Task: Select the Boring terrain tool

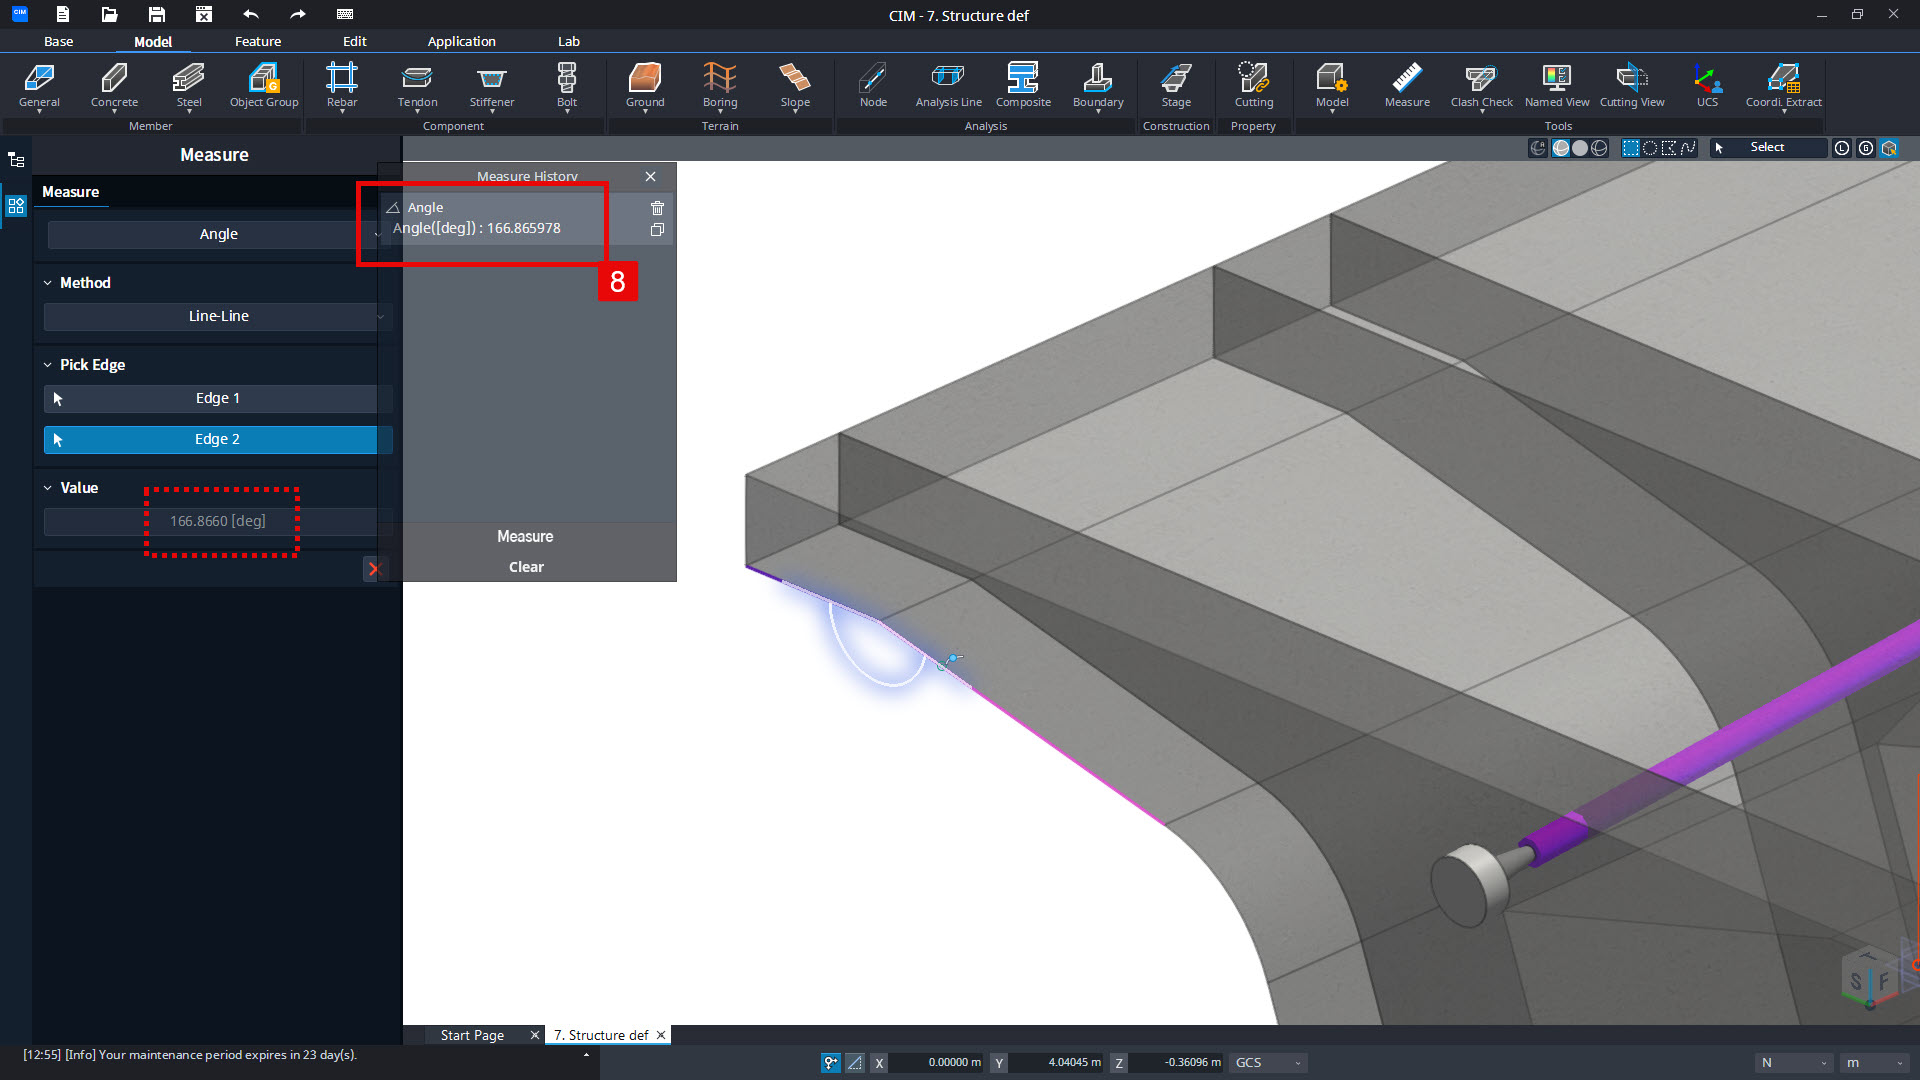Action: click(719, 86)
